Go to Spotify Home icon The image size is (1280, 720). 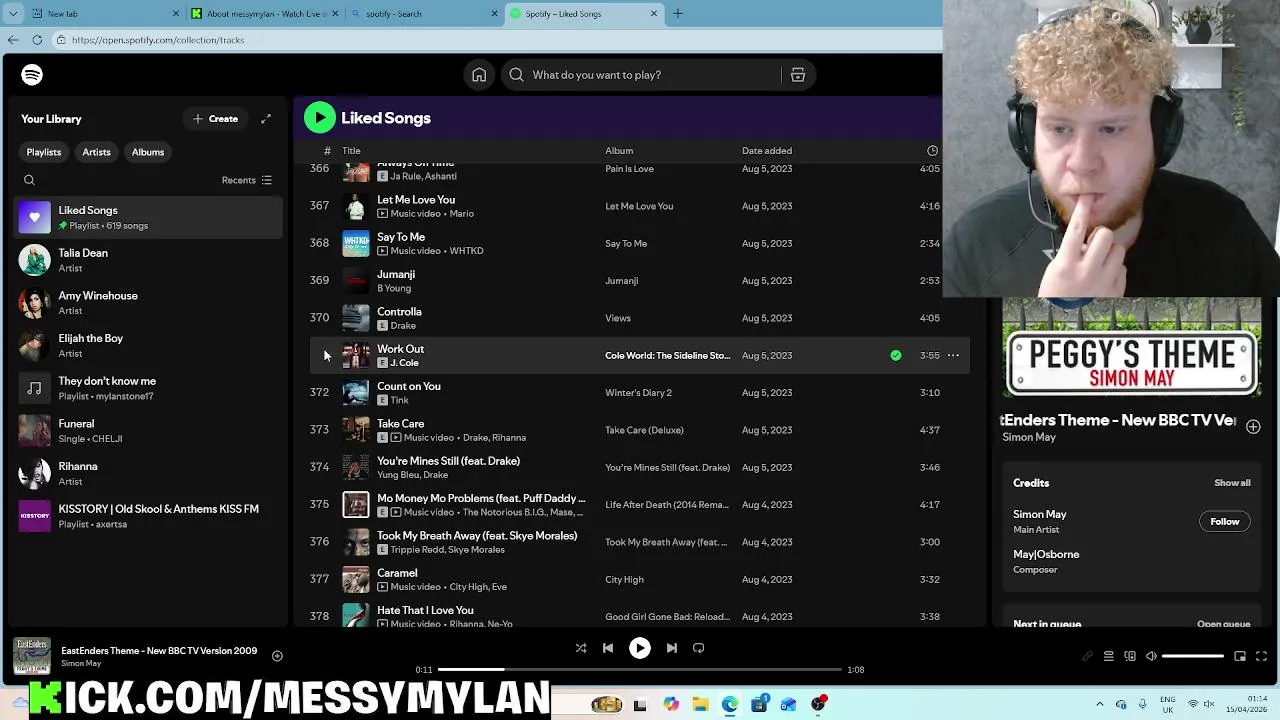[x=479, y=75]
